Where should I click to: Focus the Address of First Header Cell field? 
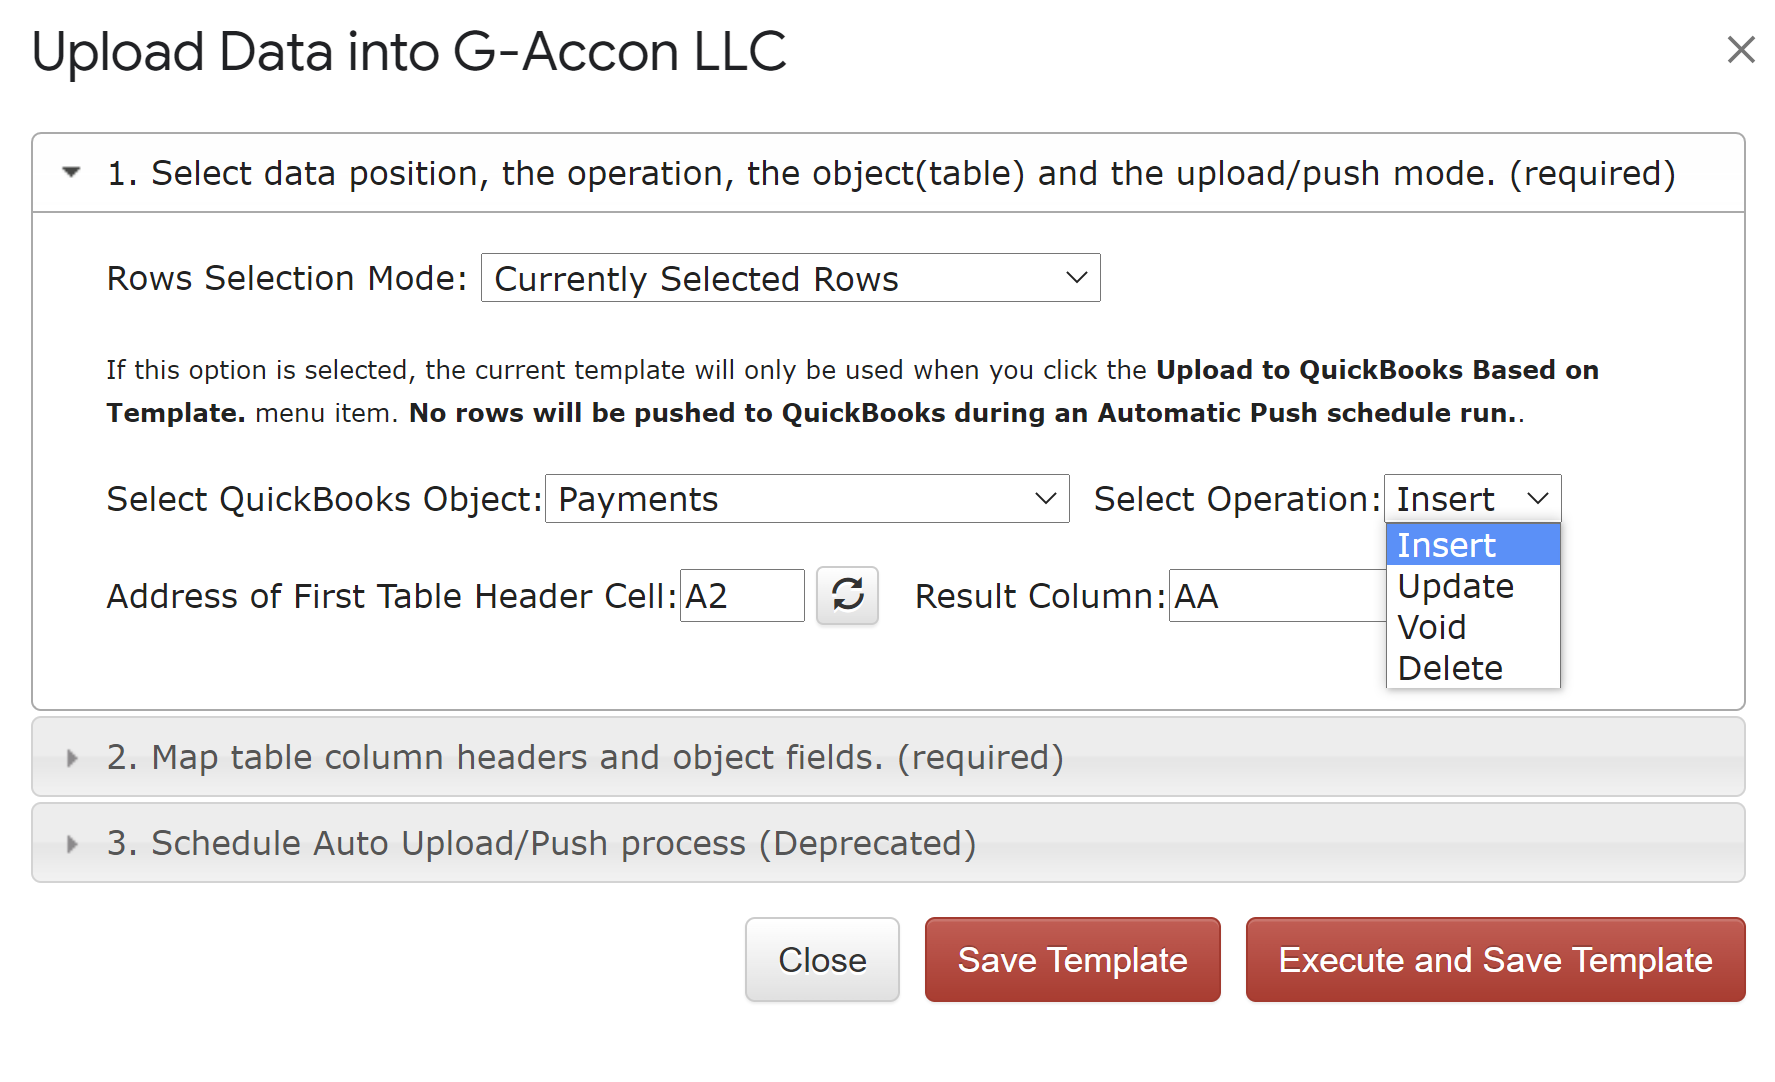point(741,596)
